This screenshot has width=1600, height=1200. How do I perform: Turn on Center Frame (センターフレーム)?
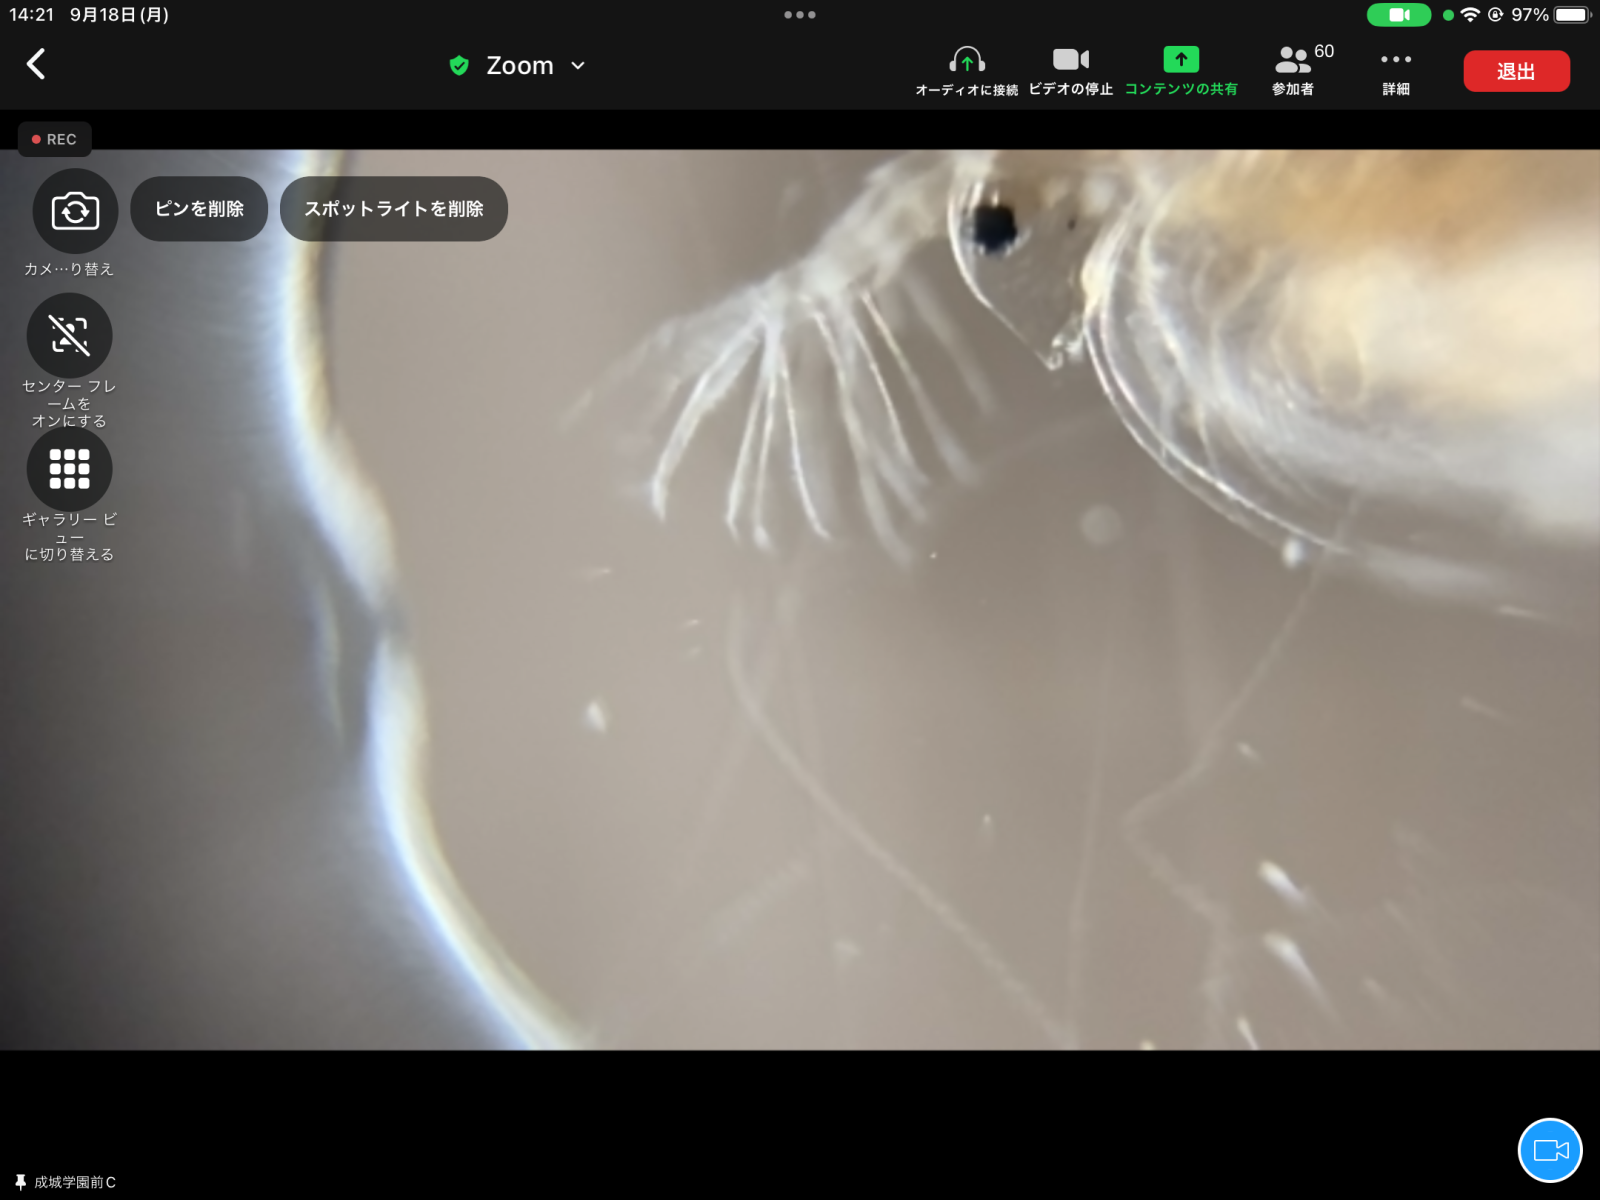coord(70,336)
